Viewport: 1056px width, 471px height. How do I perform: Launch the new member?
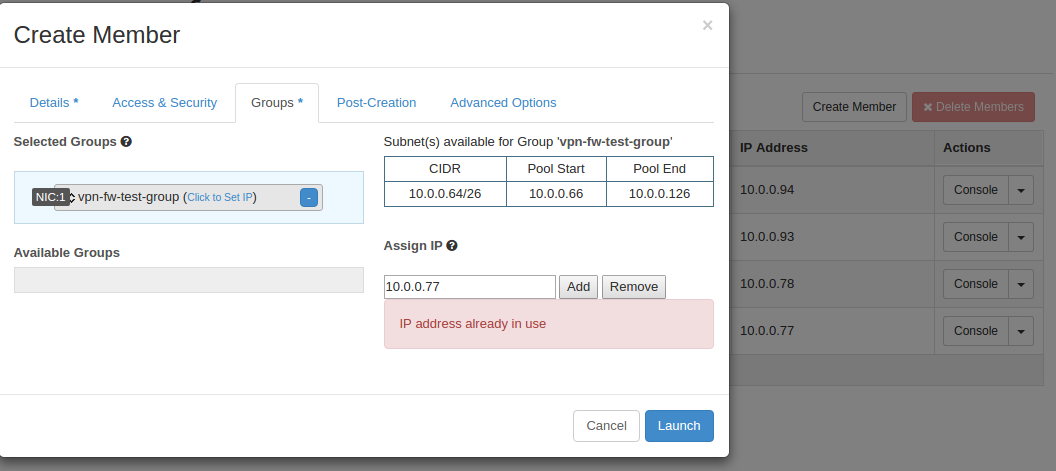679,426
